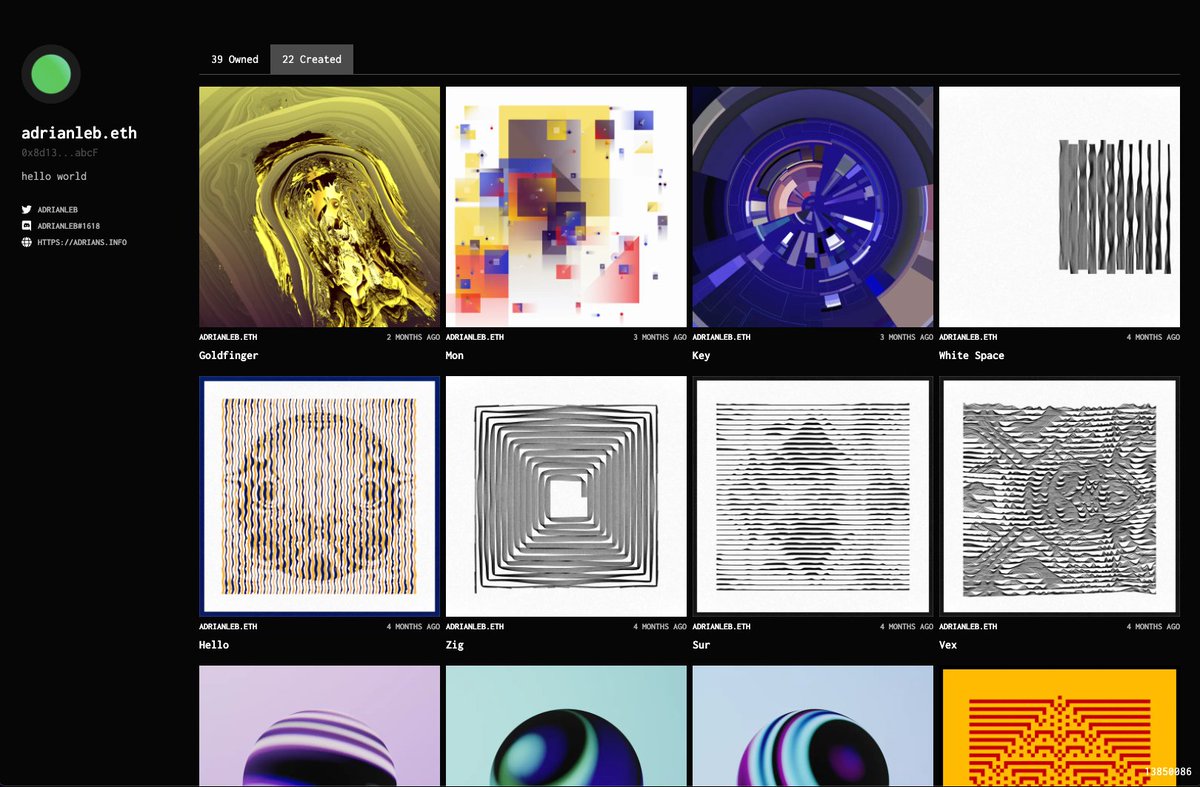Click ADRIANLEB.ETH creator label above Vex title

[x=968, y=627]
